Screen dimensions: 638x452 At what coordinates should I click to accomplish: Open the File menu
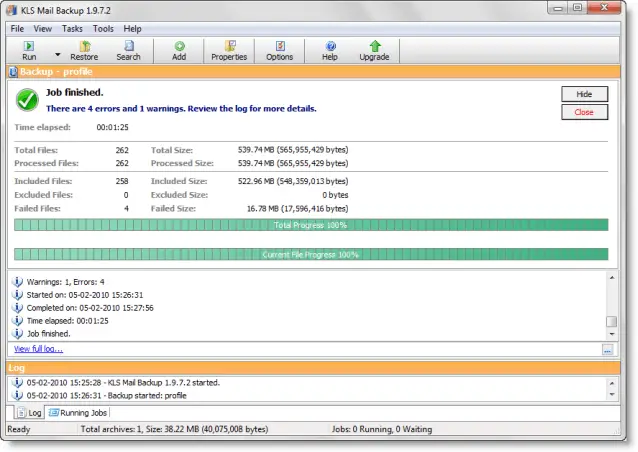pyautogui.click(x=17, y=28)
